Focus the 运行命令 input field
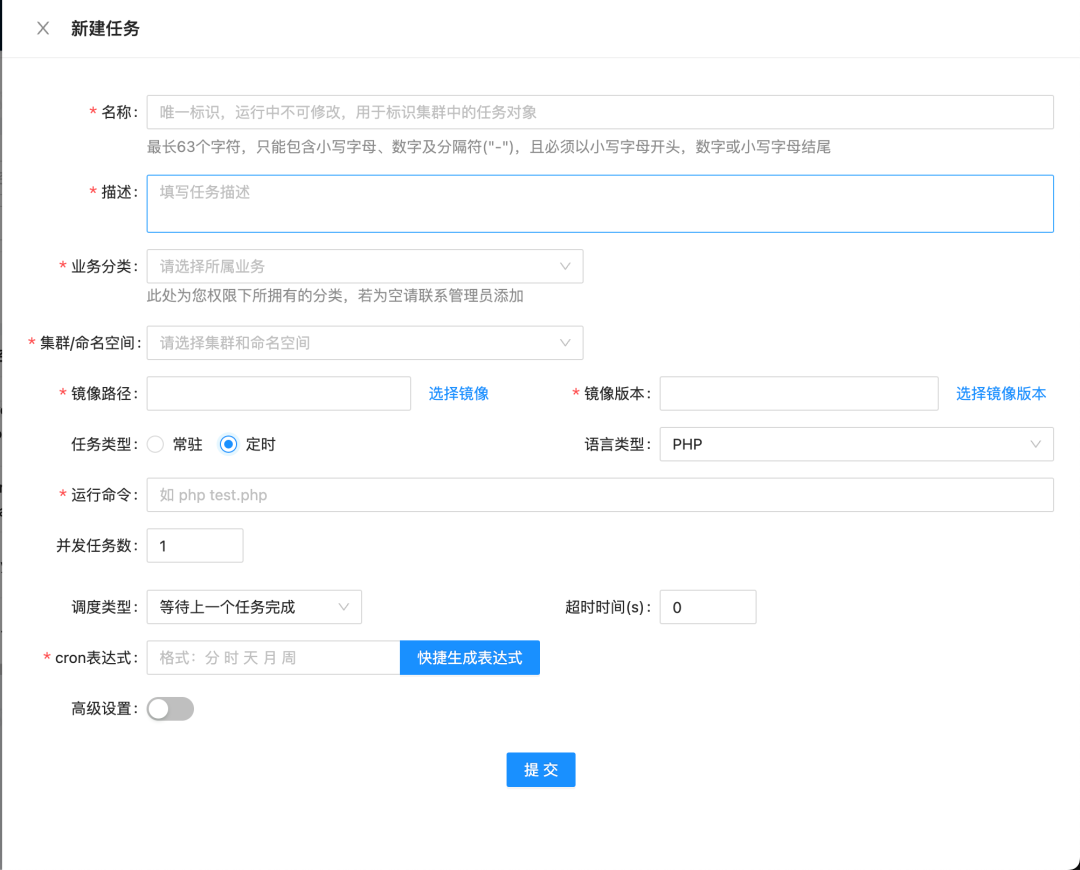 click(x=600, y=495)
